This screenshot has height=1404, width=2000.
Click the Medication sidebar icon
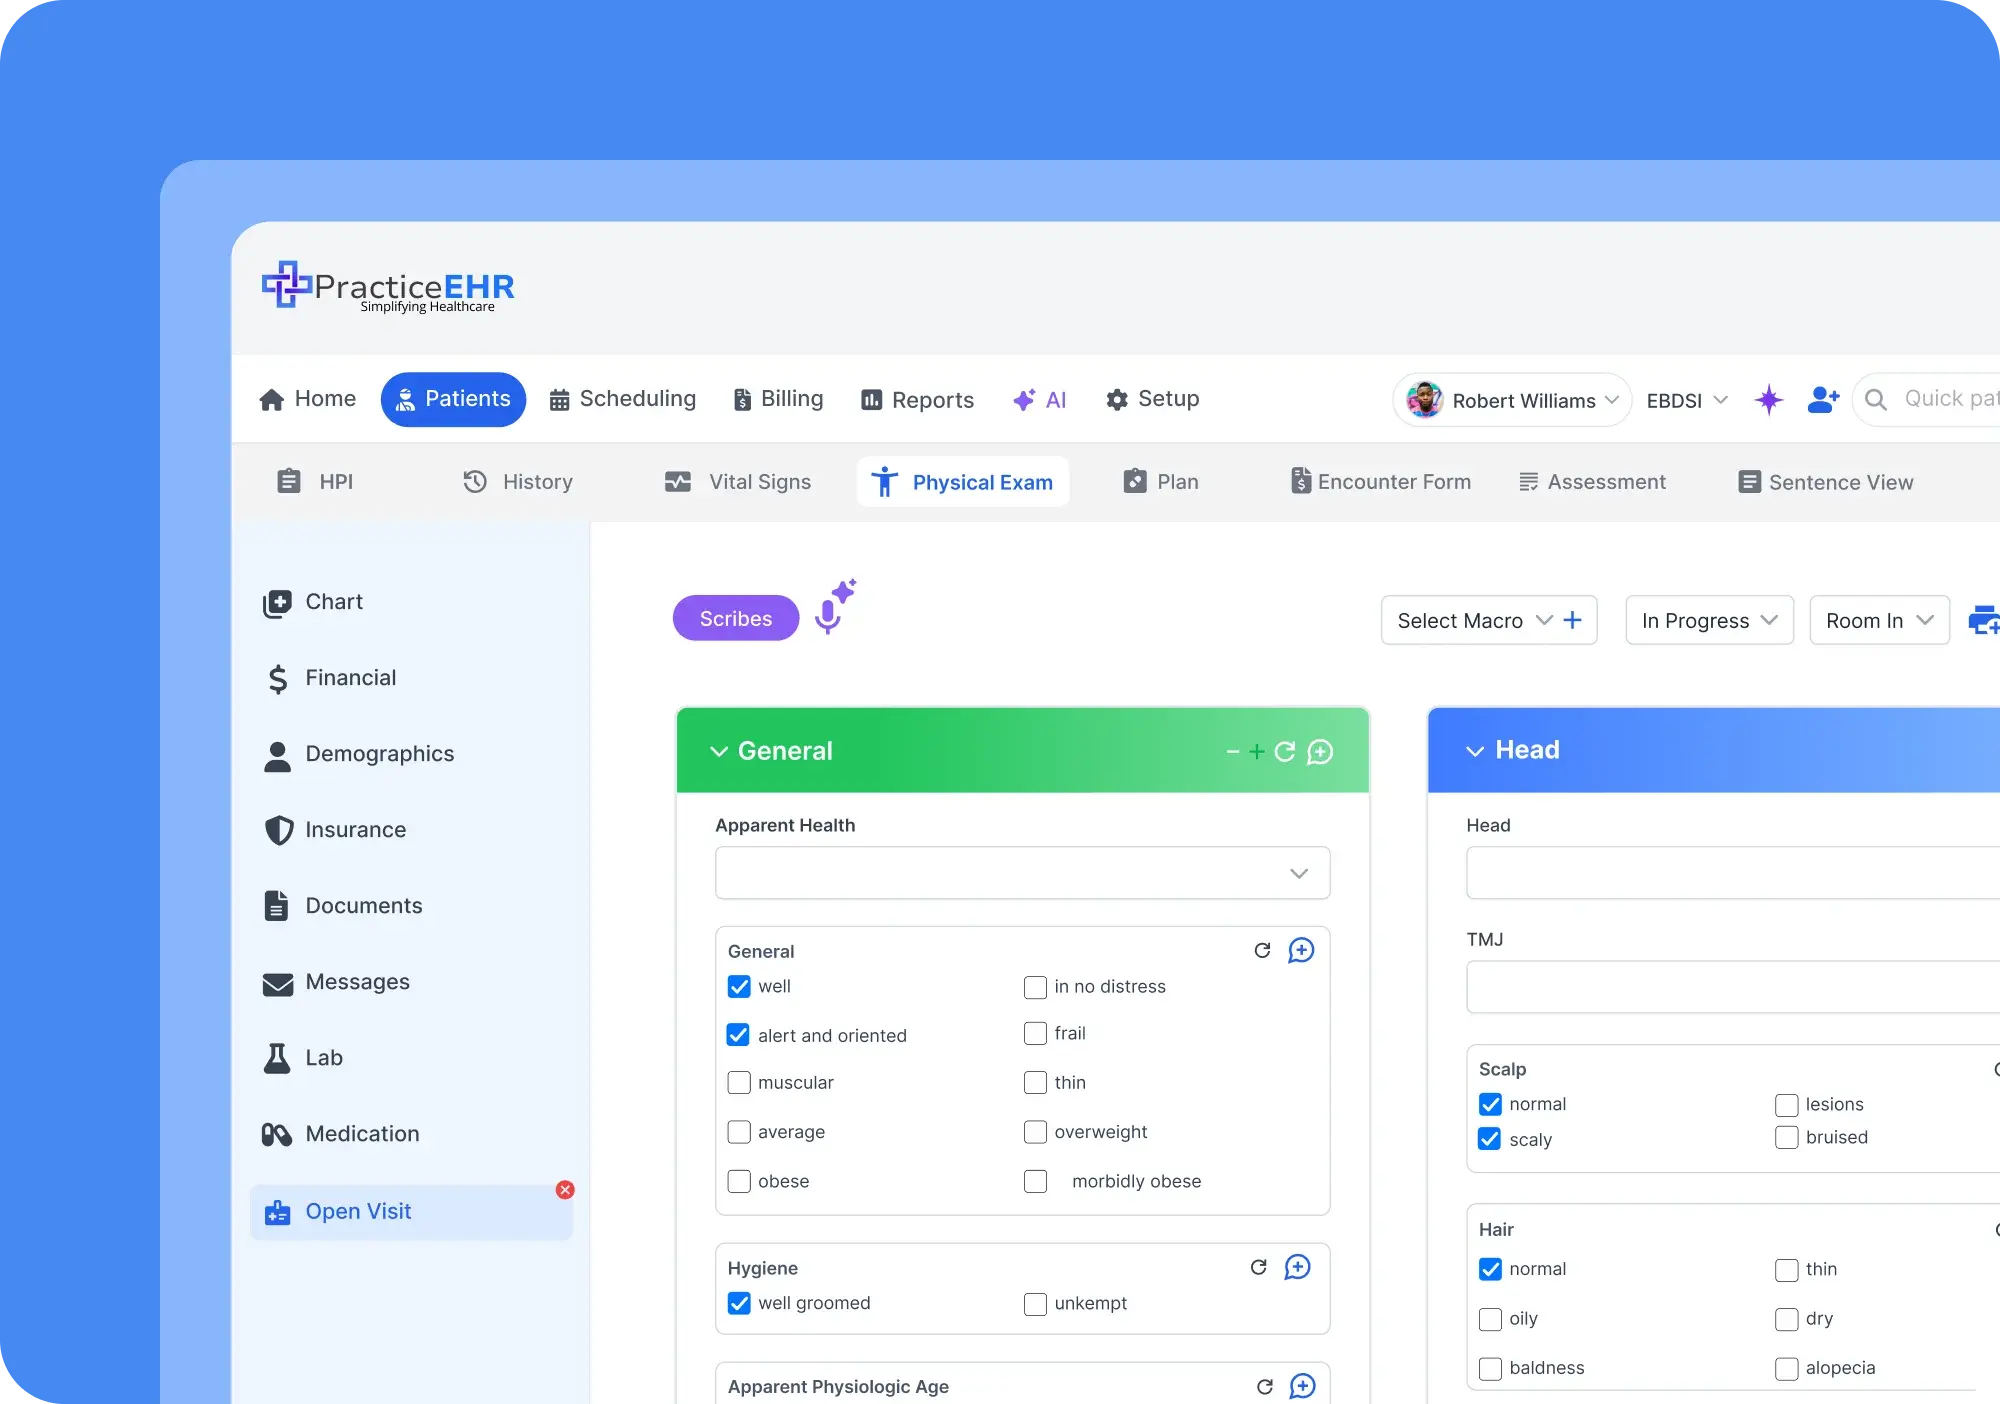coord(276,1134)
